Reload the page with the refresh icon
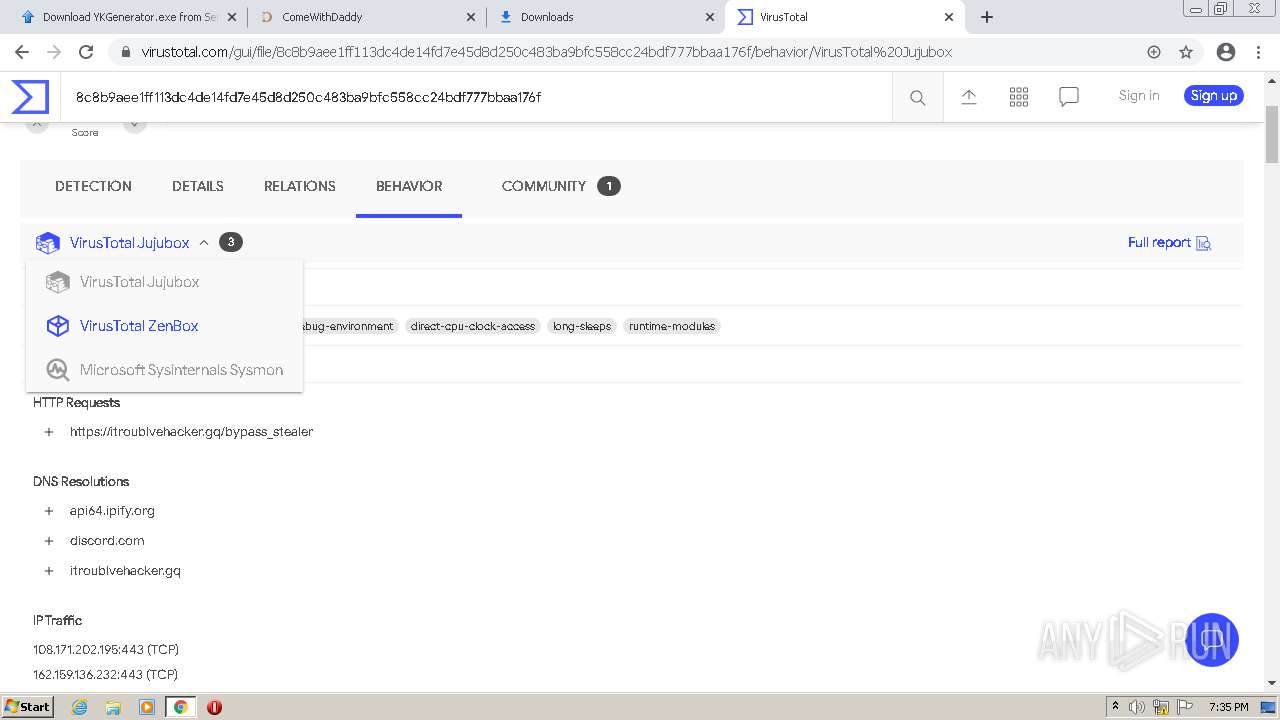 pos(86,52)
